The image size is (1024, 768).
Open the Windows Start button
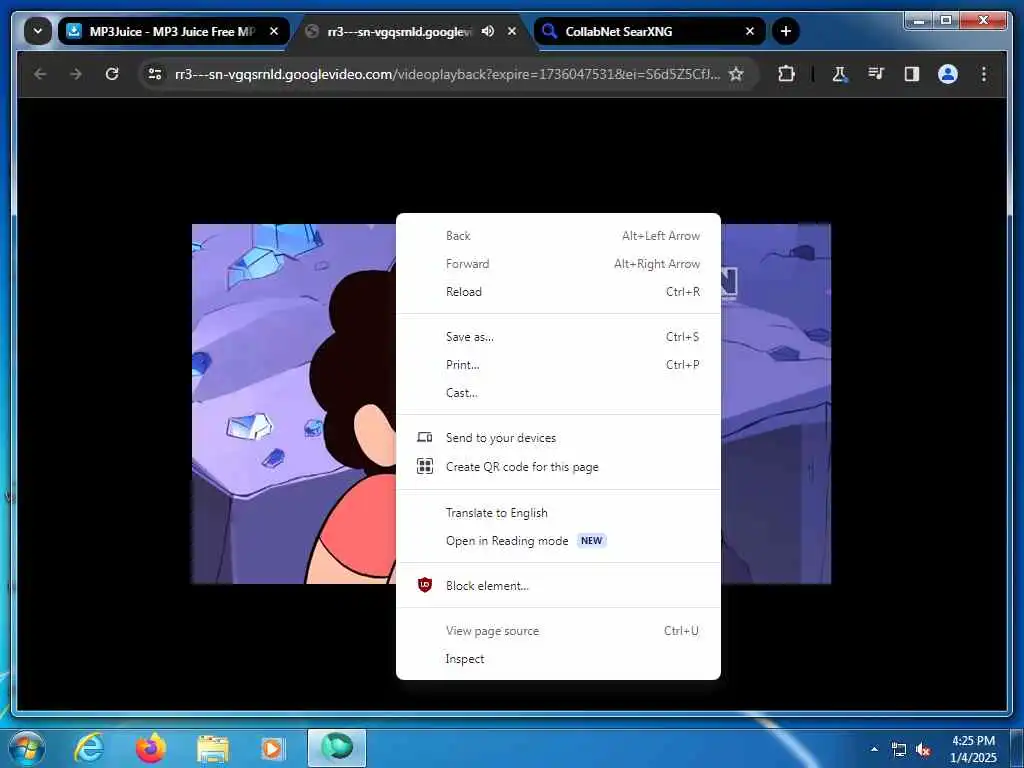click(x=27, y=748)
